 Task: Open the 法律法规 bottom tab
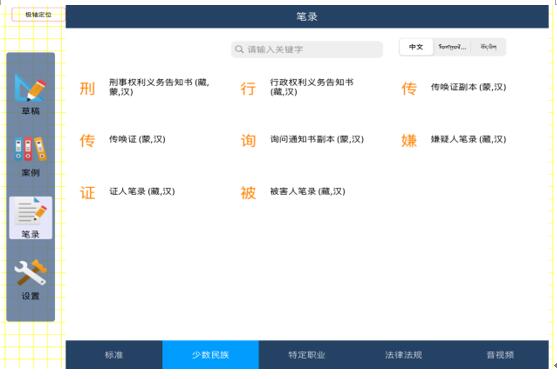404,354
